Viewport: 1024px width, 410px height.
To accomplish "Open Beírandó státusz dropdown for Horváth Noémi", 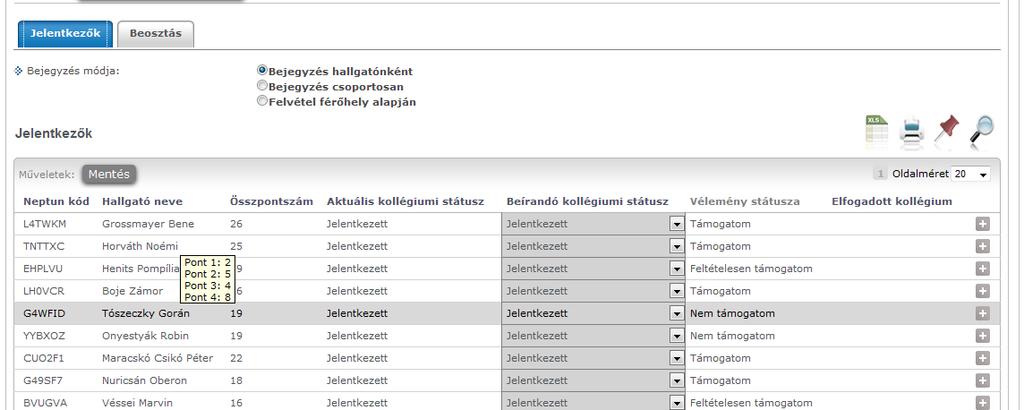I will pos(677,246).
